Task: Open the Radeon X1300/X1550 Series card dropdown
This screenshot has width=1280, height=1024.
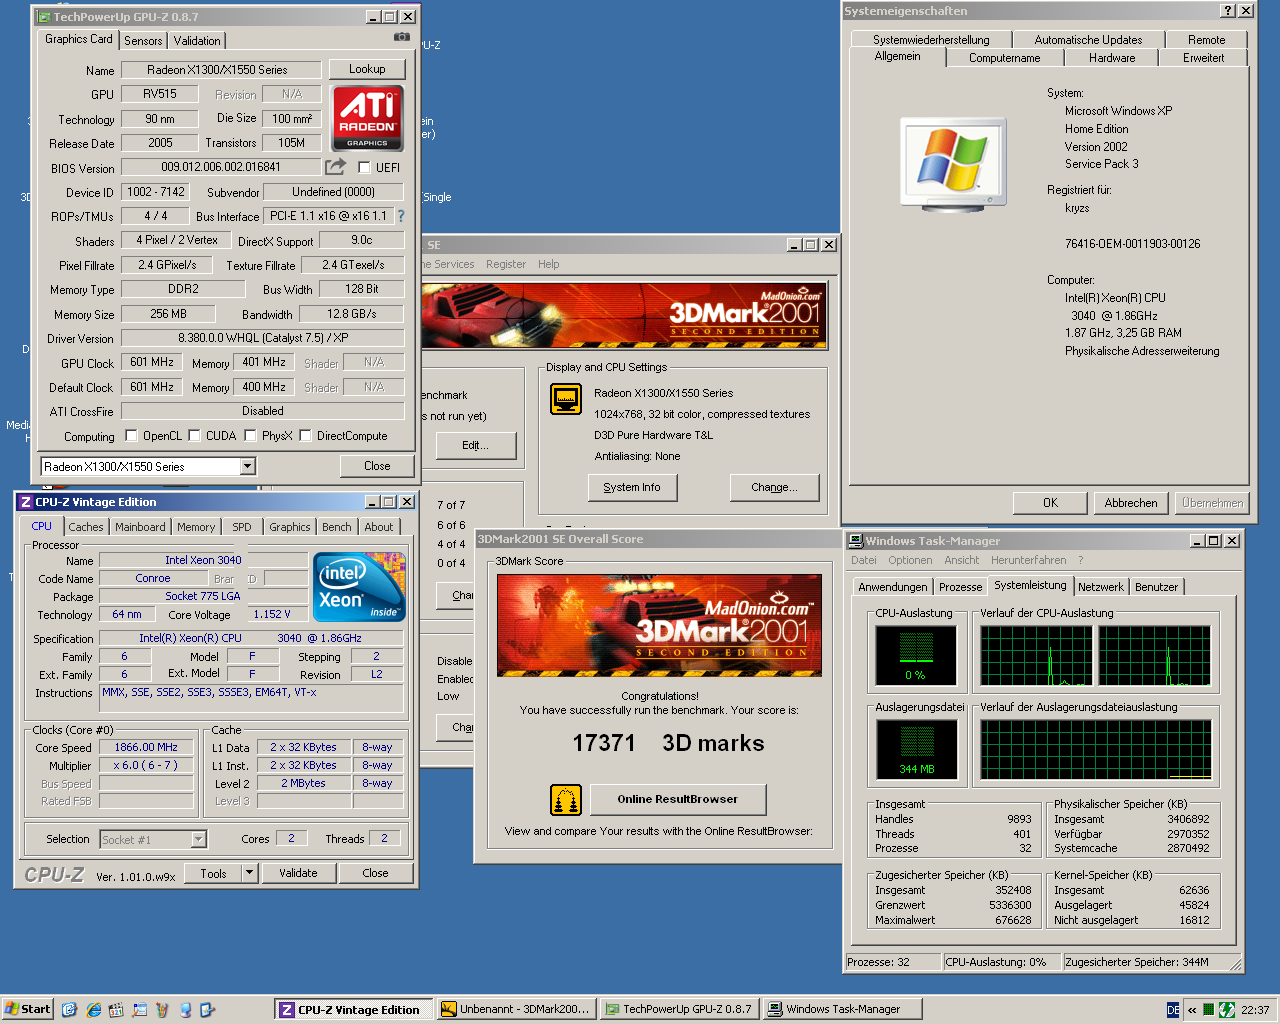Action: point(248,467)
